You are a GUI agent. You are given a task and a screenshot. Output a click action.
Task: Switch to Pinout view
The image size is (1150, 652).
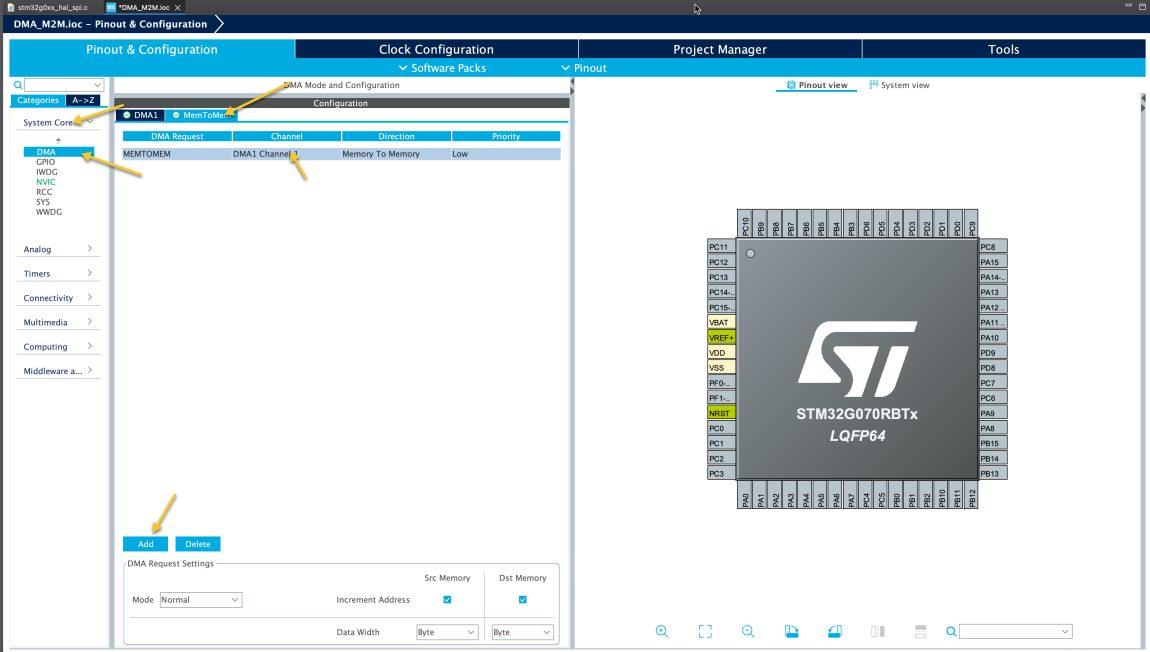tap(816, 85)
